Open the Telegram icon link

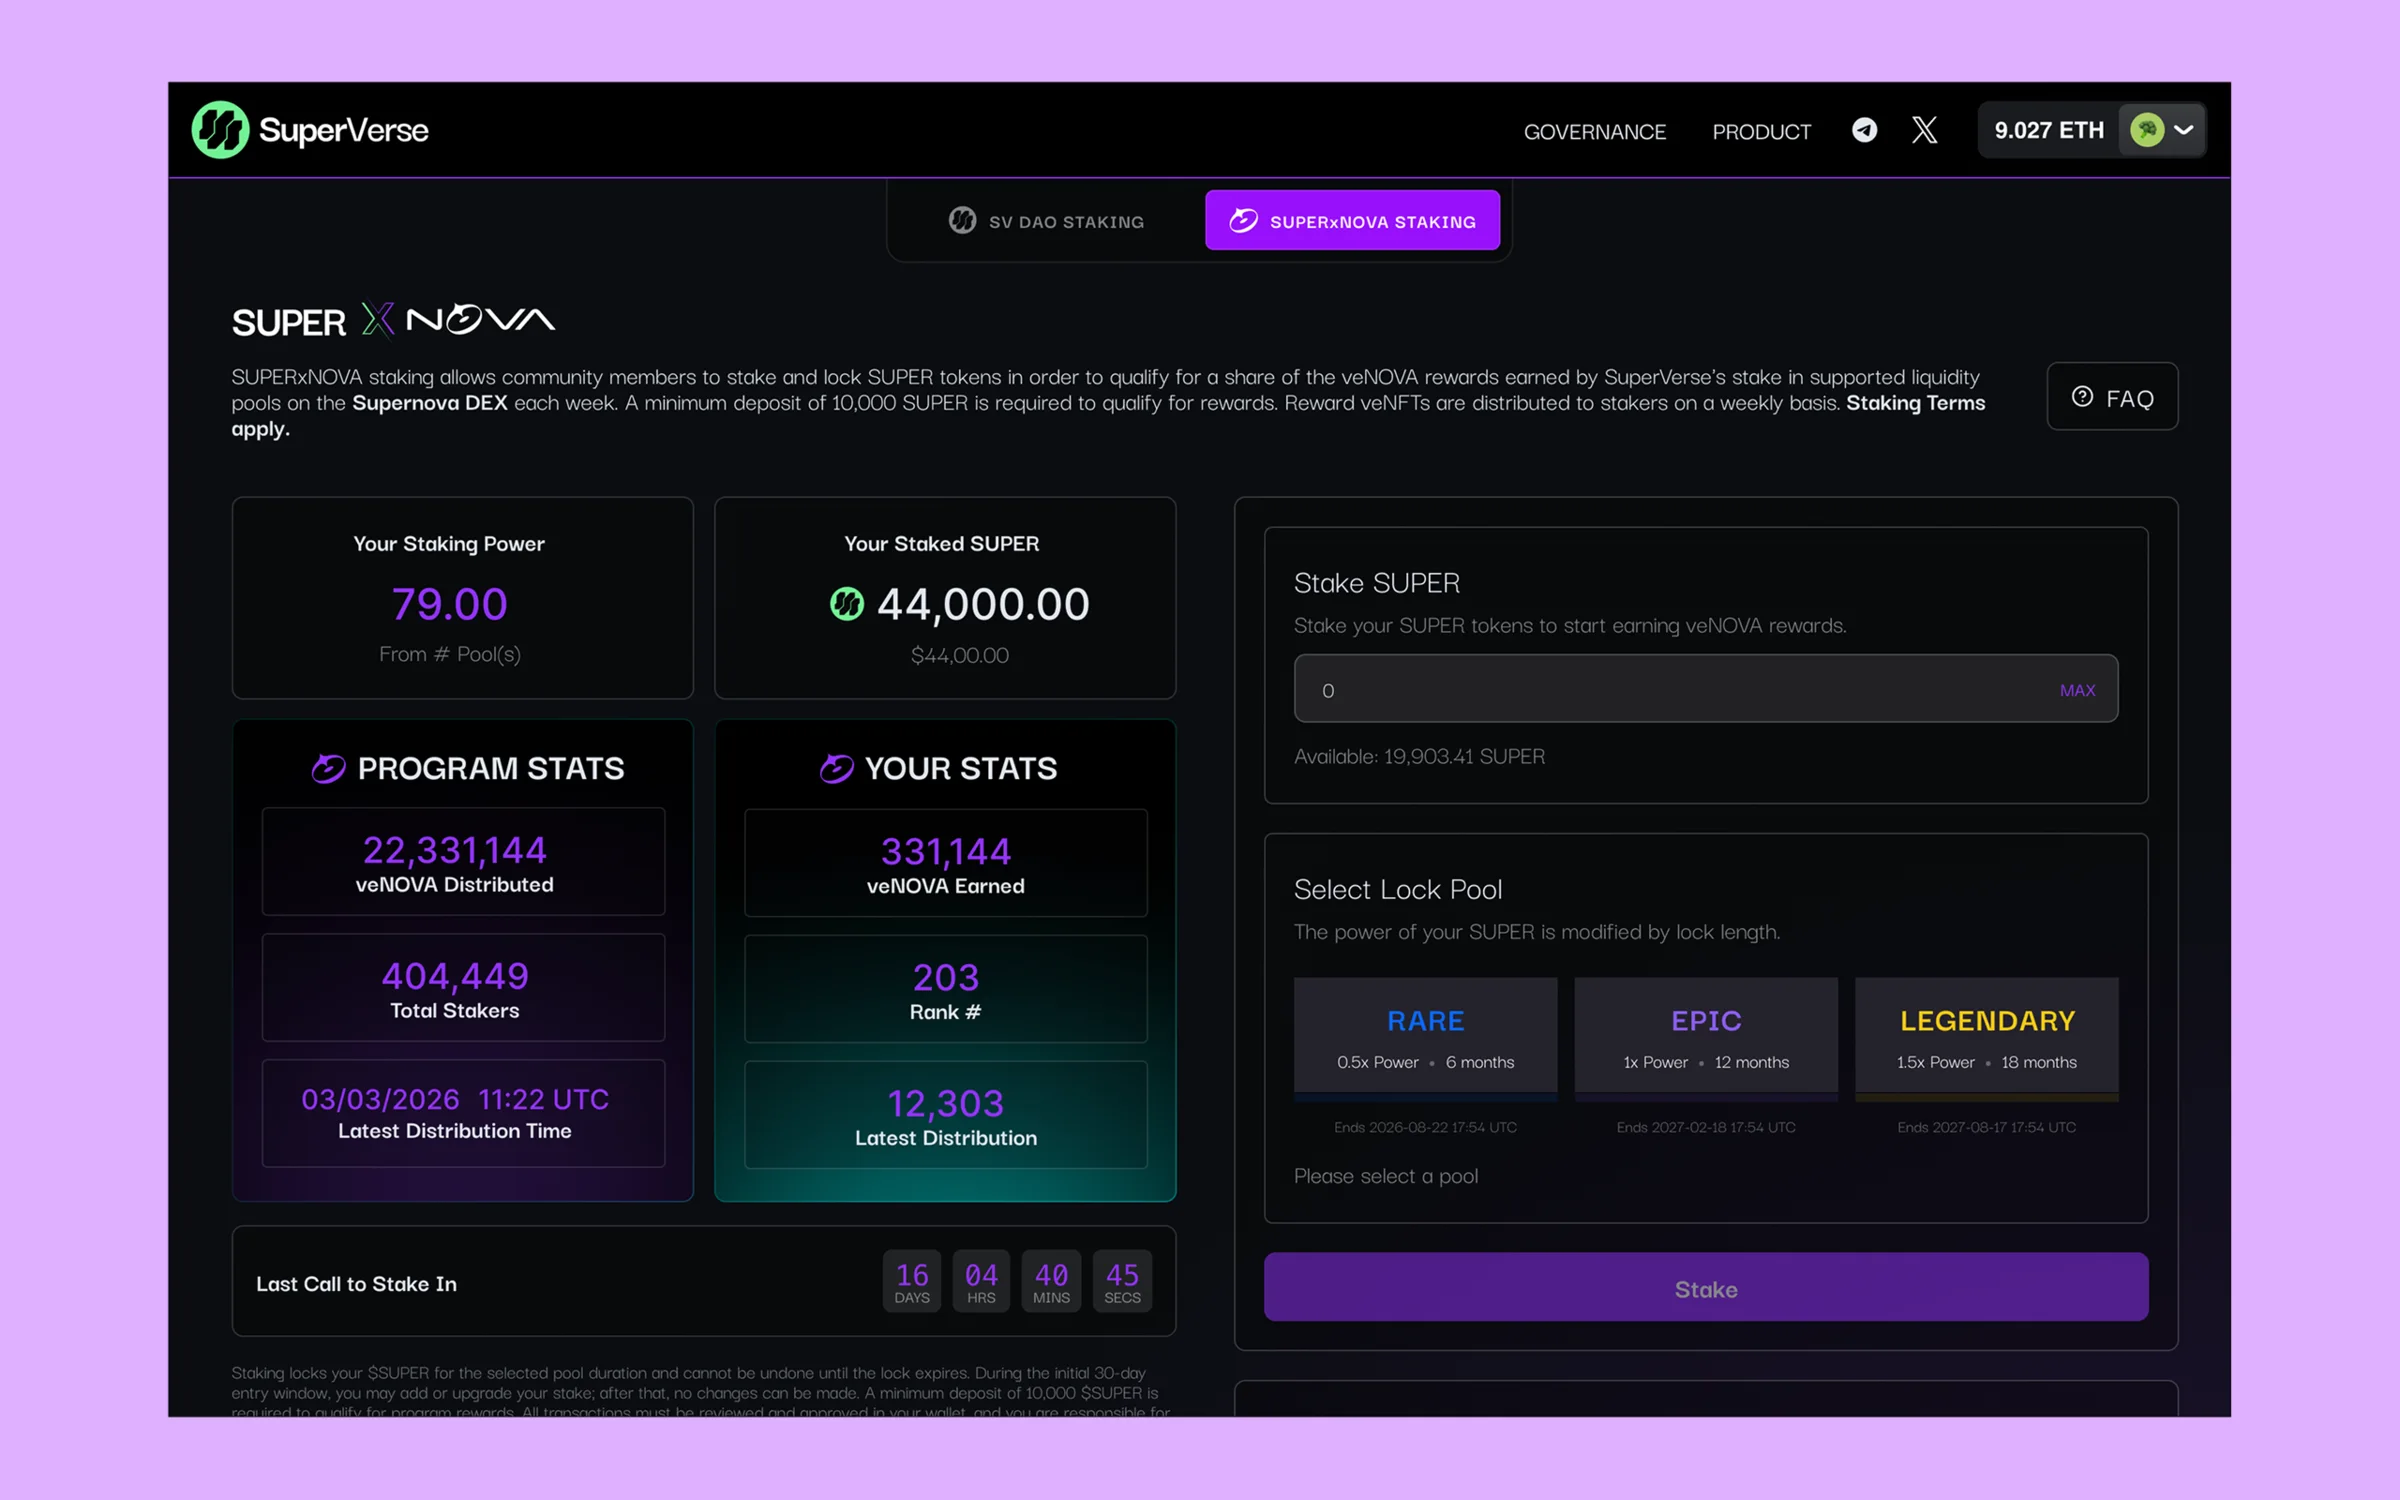(x=1864, y=130)
